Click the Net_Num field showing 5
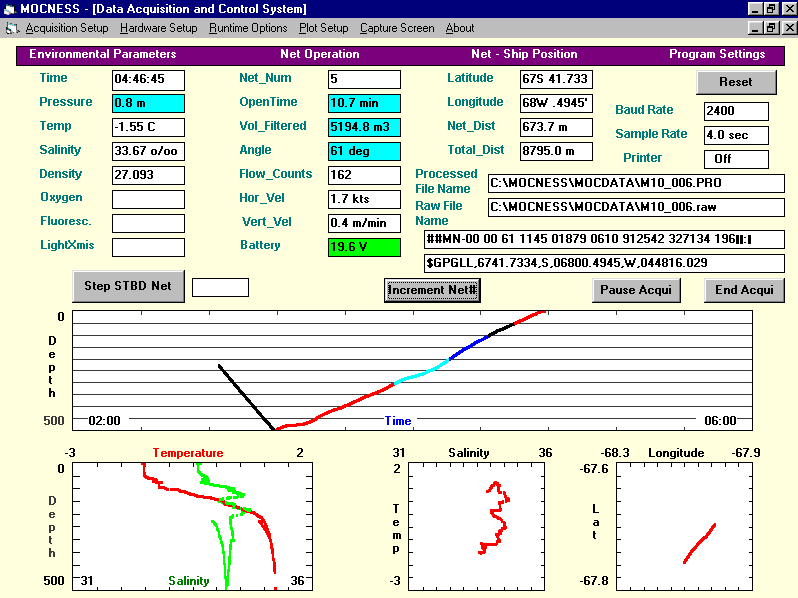 [364, 79]
